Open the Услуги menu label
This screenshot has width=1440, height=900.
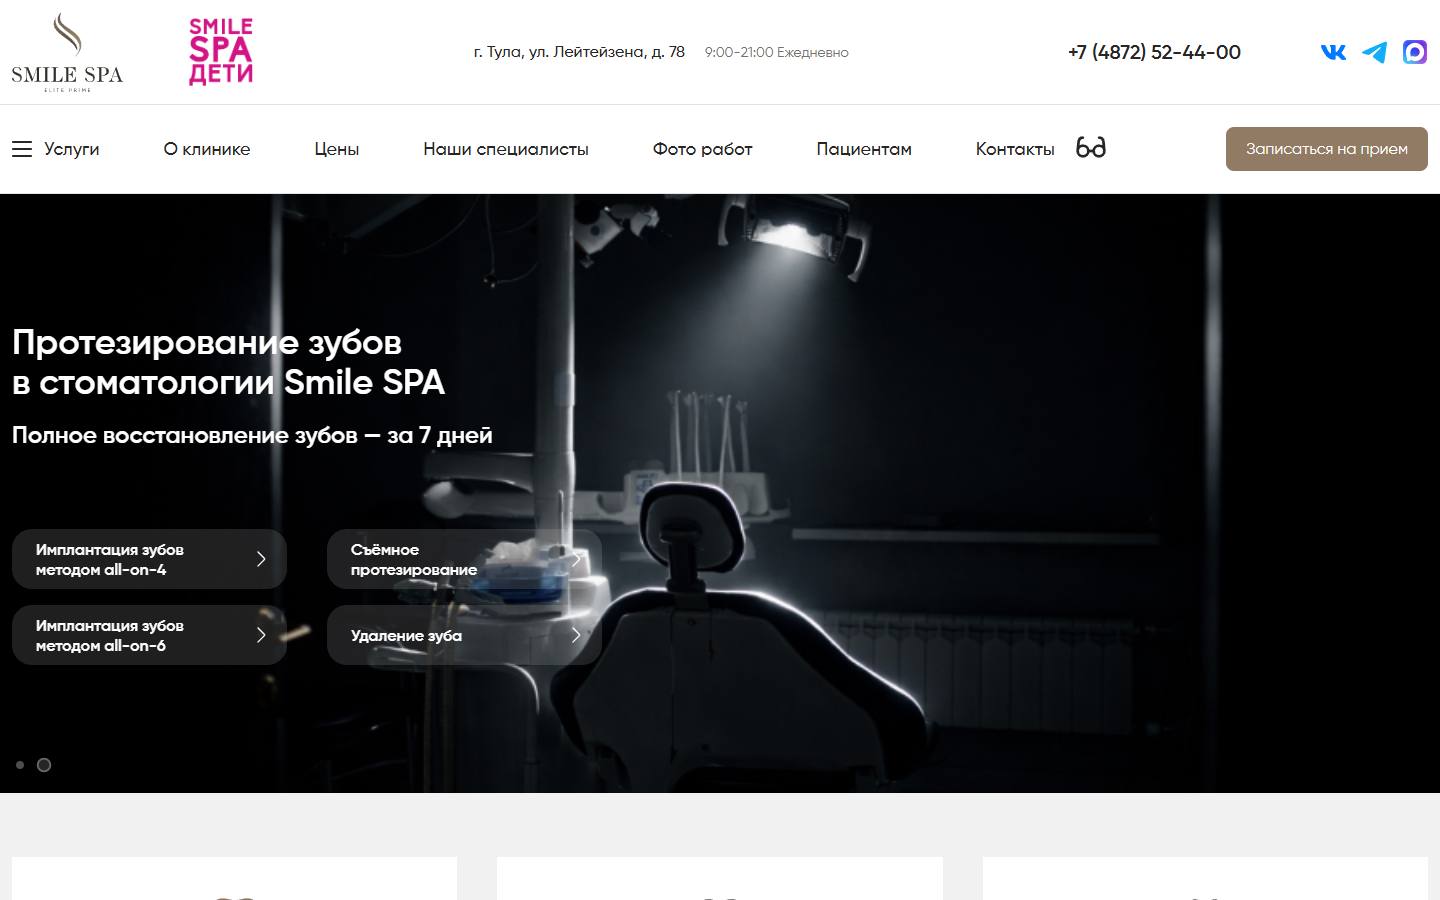pos(72,149)
